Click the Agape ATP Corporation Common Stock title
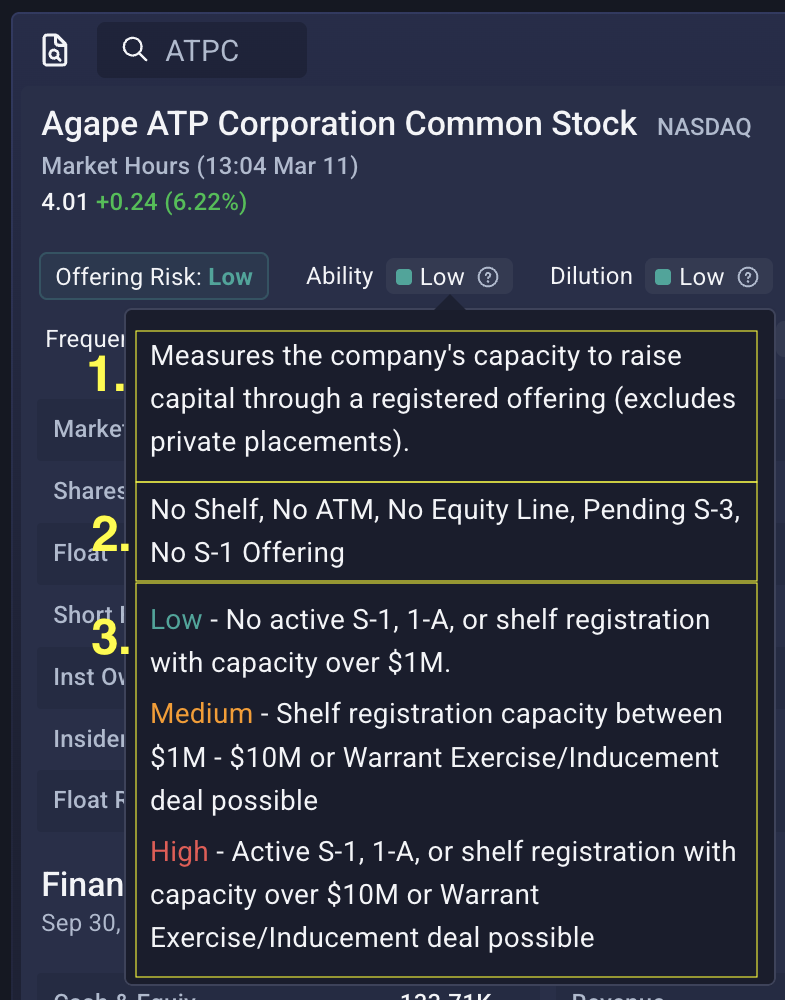785x1000 pixels. pyautogui.click(x=339, y=124)
